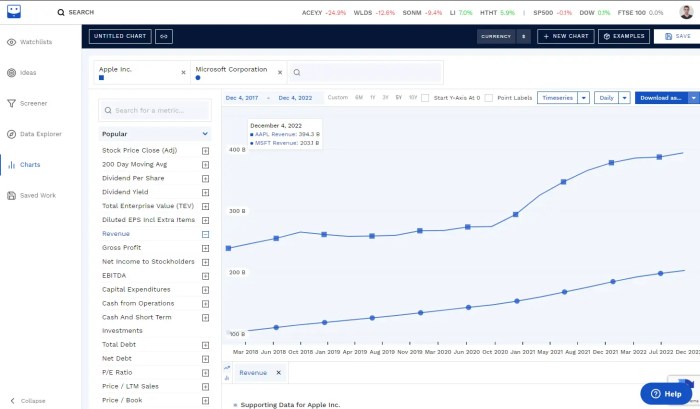Viewport: 700px width, 409px height.
Task: Open Saved Work disk icon
Action: [12, 196]
